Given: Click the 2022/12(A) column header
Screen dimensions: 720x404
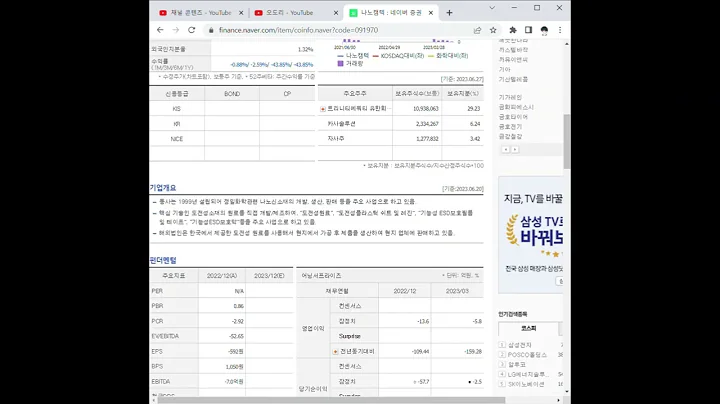Looking at the screenshot, I should tap(222, 276).
